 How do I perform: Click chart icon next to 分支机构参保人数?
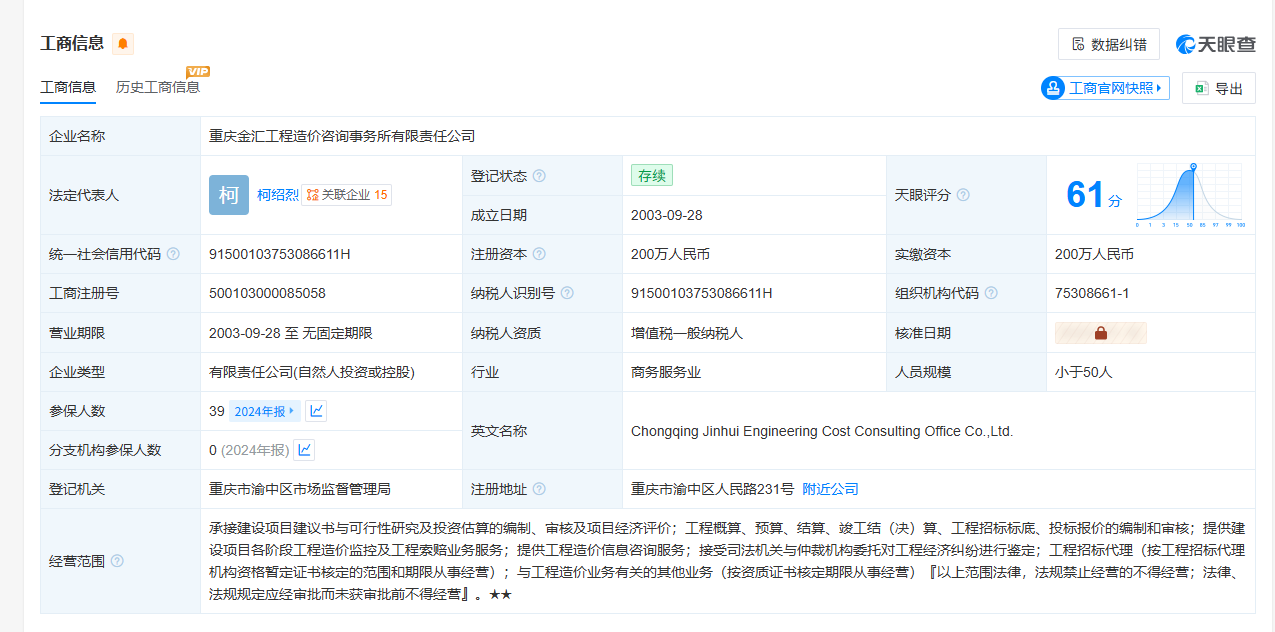coord(304,450)
